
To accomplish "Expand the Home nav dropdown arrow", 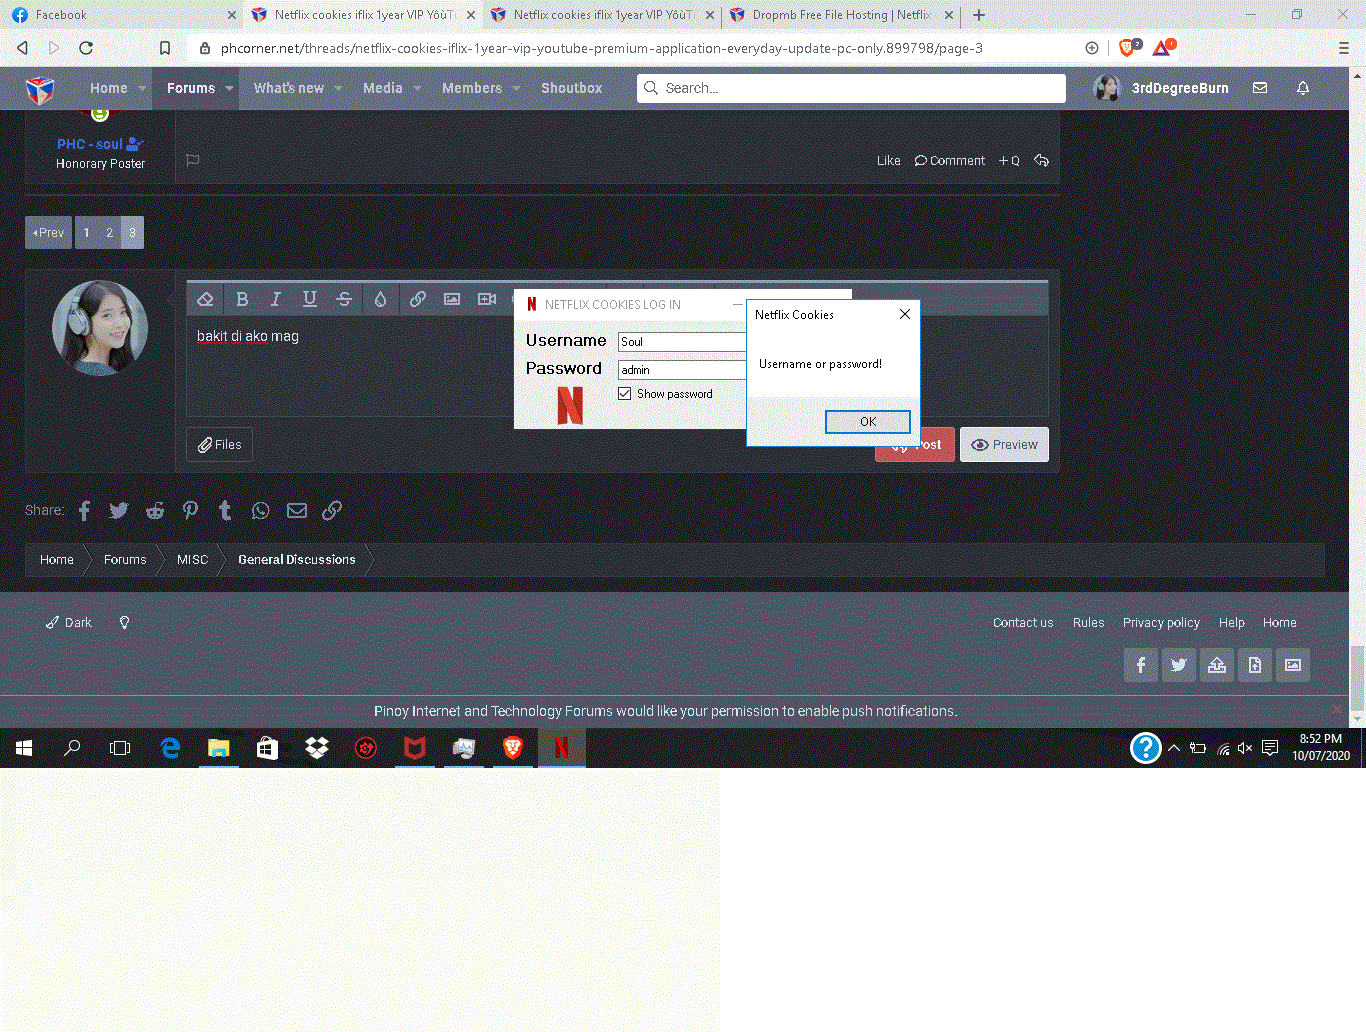I will point(142,88).
